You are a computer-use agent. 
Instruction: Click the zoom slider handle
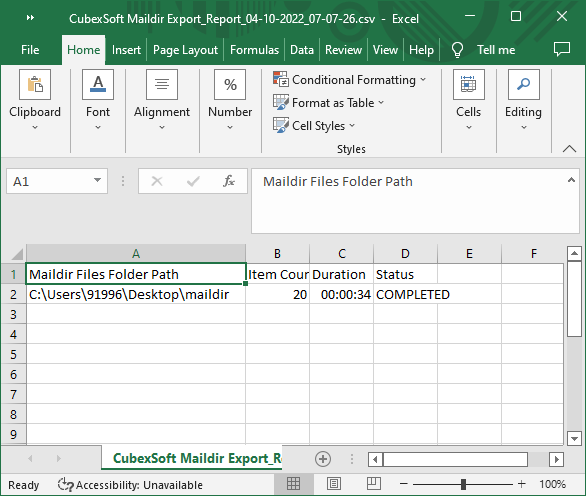(x=463, y=484)
